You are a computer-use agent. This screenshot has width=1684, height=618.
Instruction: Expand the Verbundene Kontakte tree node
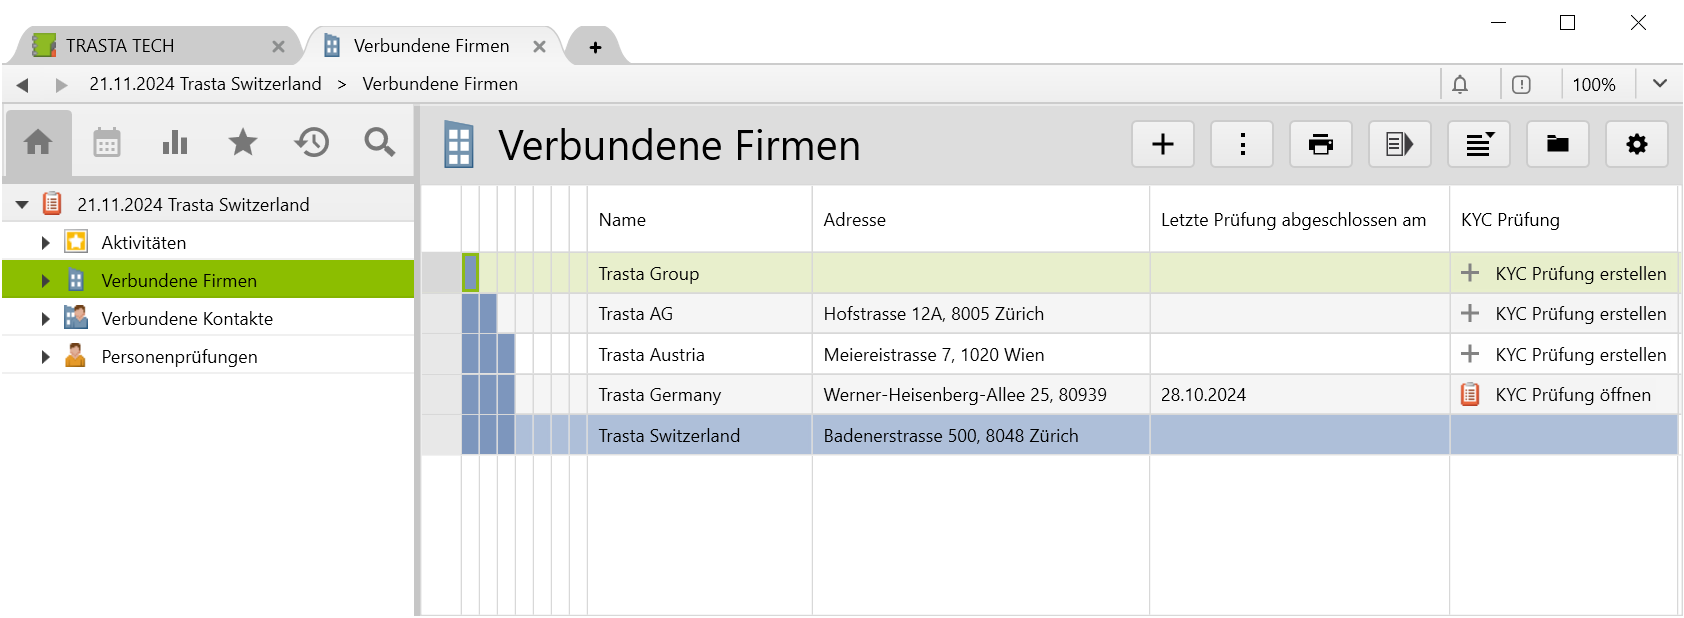45,319
